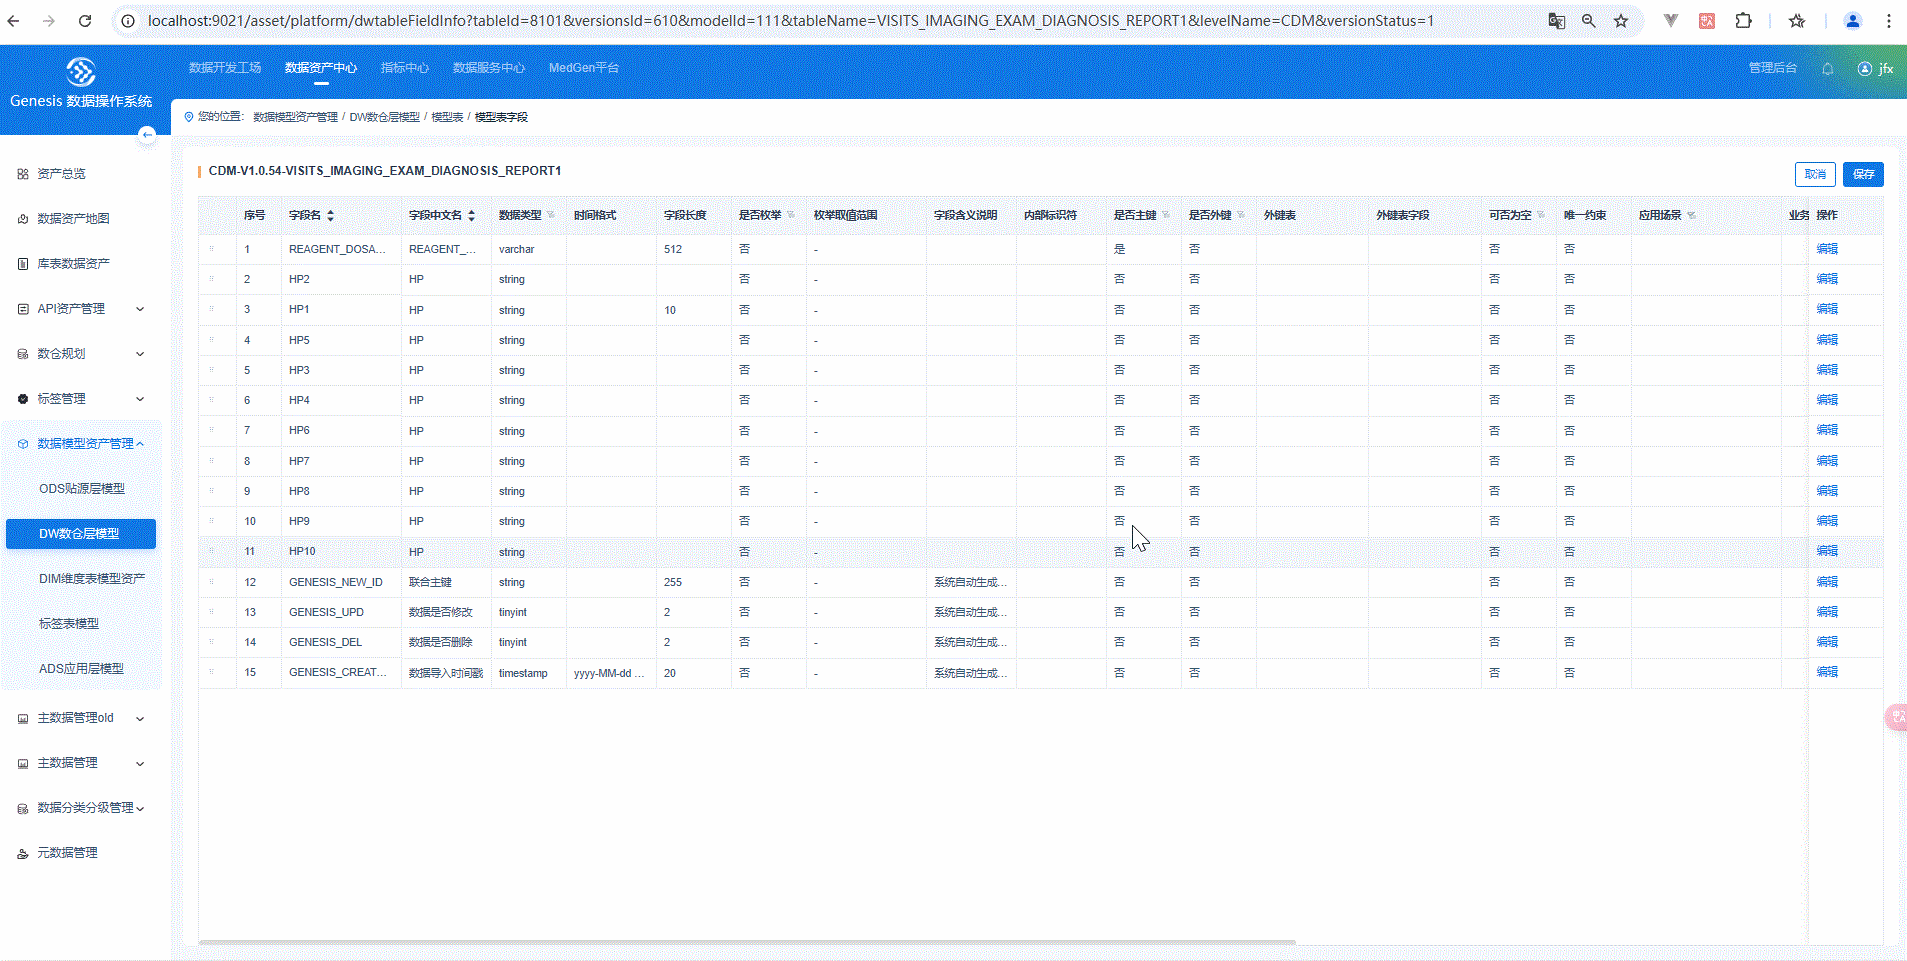The height and width of the screenshot is (961, 1907).
Task: Open 数据资产中心 top tab
Action: point(321,68)
